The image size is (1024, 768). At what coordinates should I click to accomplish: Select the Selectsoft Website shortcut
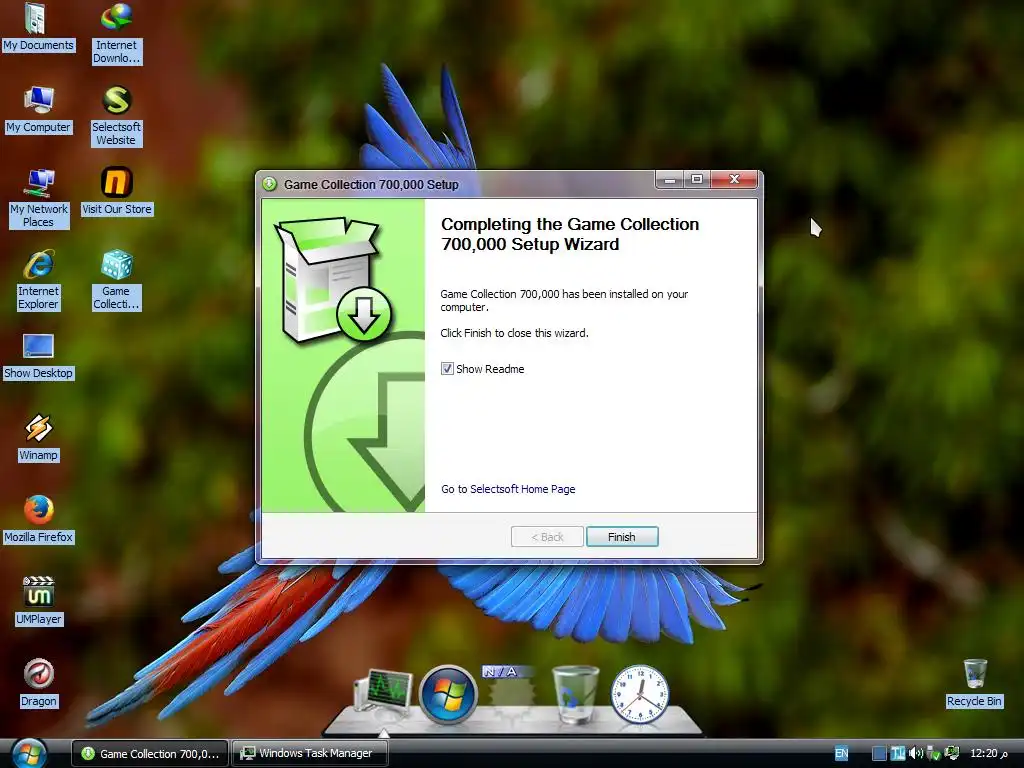pyautogui.click(x=116, y=116)
